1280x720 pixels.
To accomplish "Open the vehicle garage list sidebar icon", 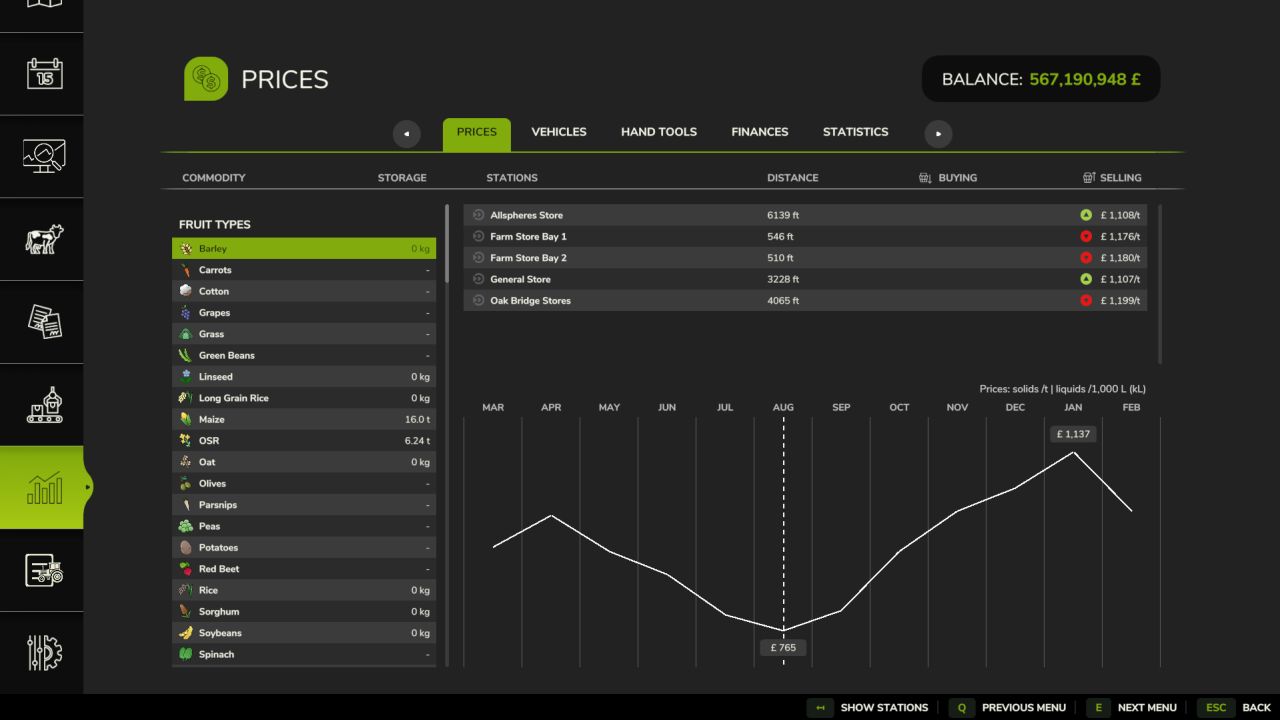I will 43,570.
